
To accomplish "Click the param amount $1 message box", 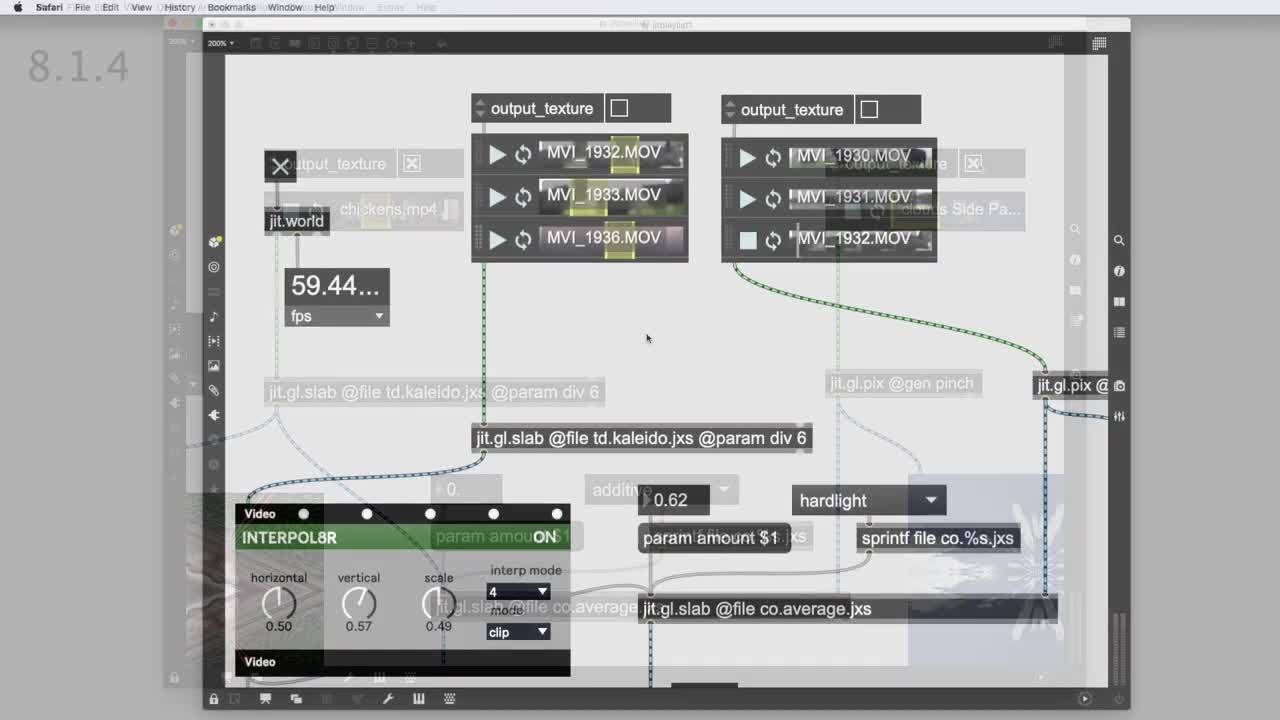I will click(714, 538).
